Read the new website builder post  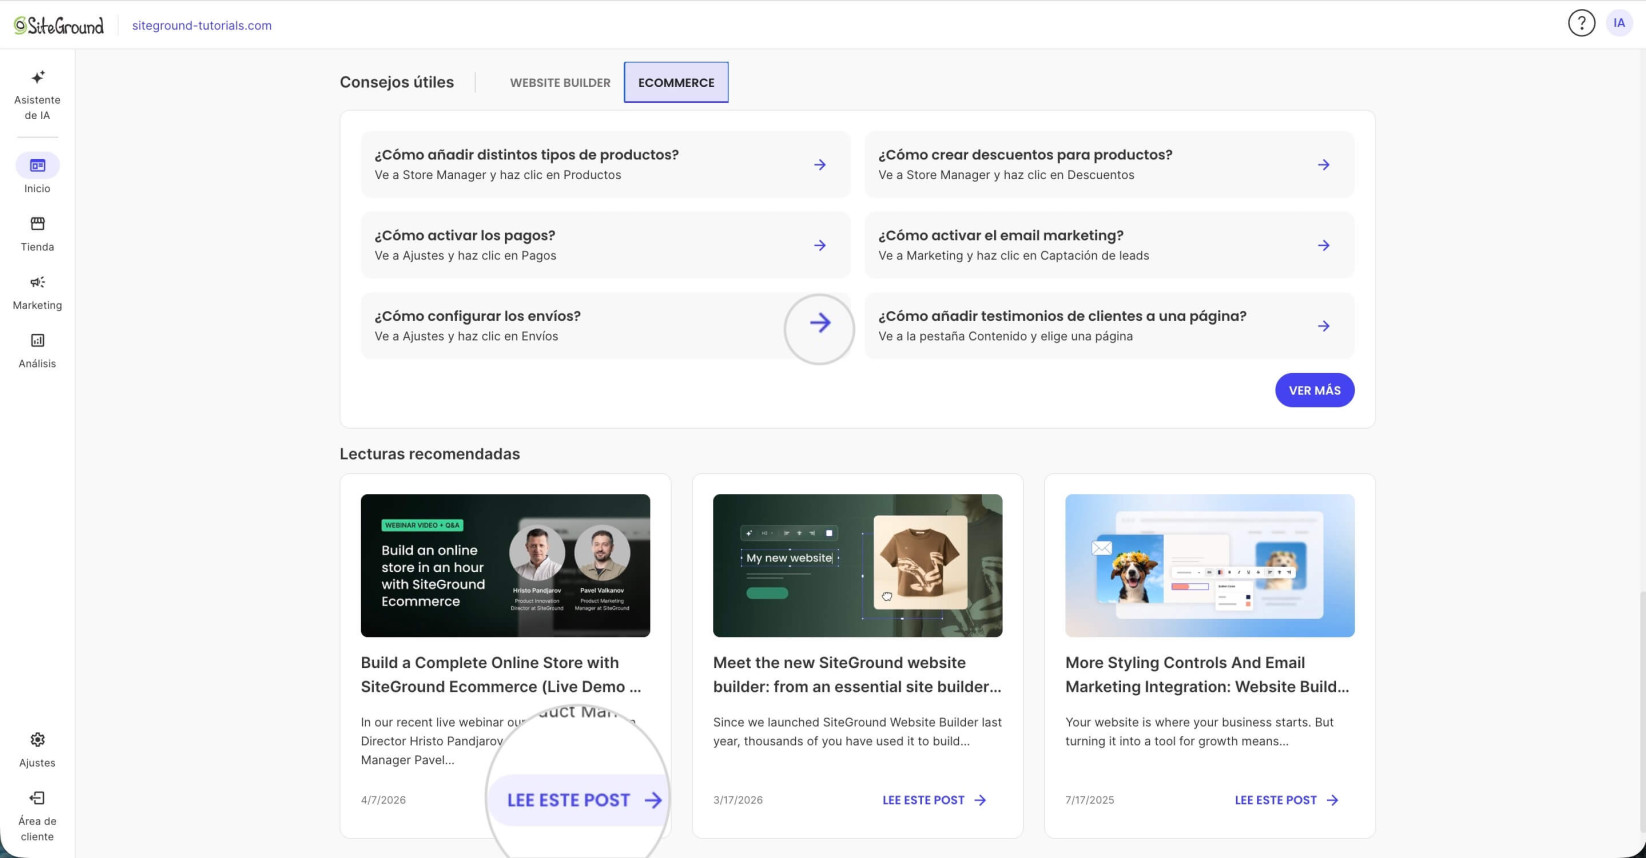(935, 800)
